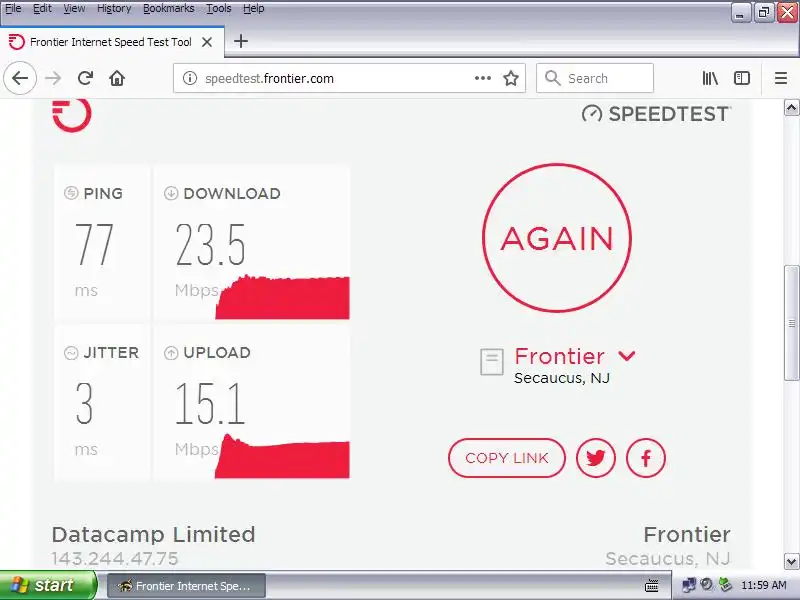
Task: Click the 15.1 upload speed value
Action: (210, 404)
